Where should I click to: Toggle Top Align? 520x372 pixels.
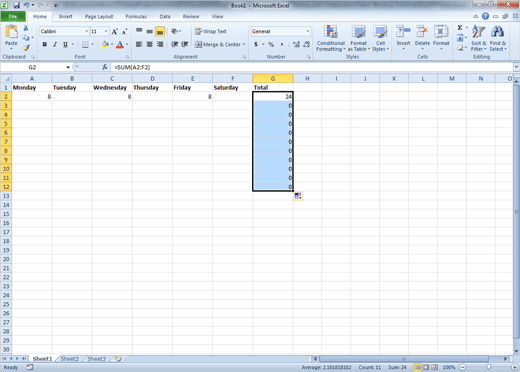139,31
